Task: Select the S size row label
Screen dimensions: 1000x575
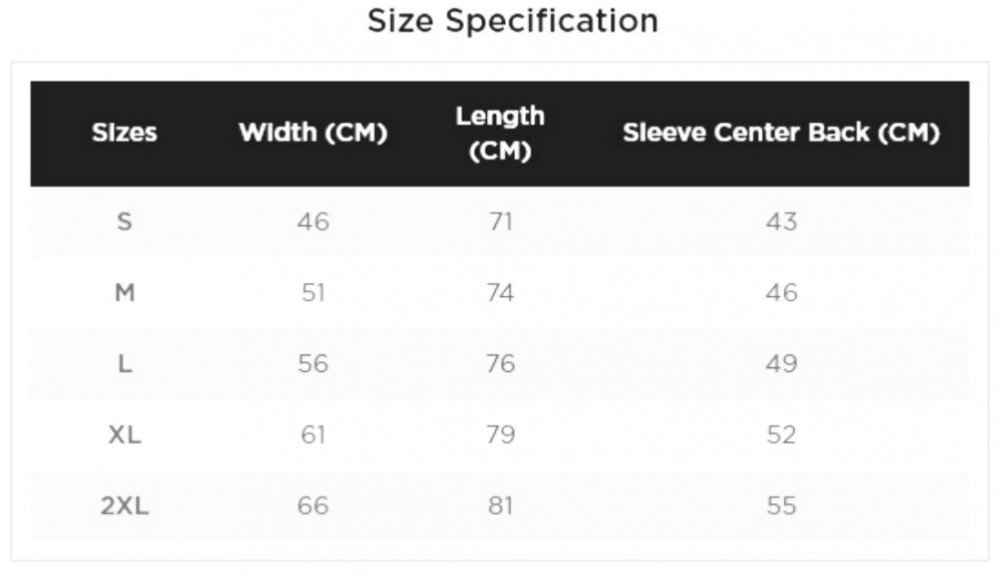Action: coord(124,222)
